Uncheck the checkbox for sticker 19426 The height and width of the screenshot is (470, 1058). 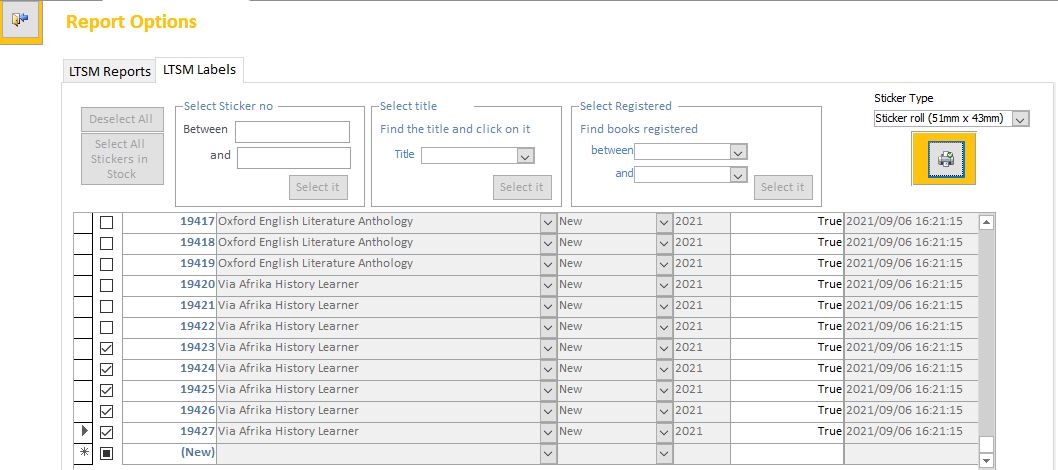tap(106, 411)
